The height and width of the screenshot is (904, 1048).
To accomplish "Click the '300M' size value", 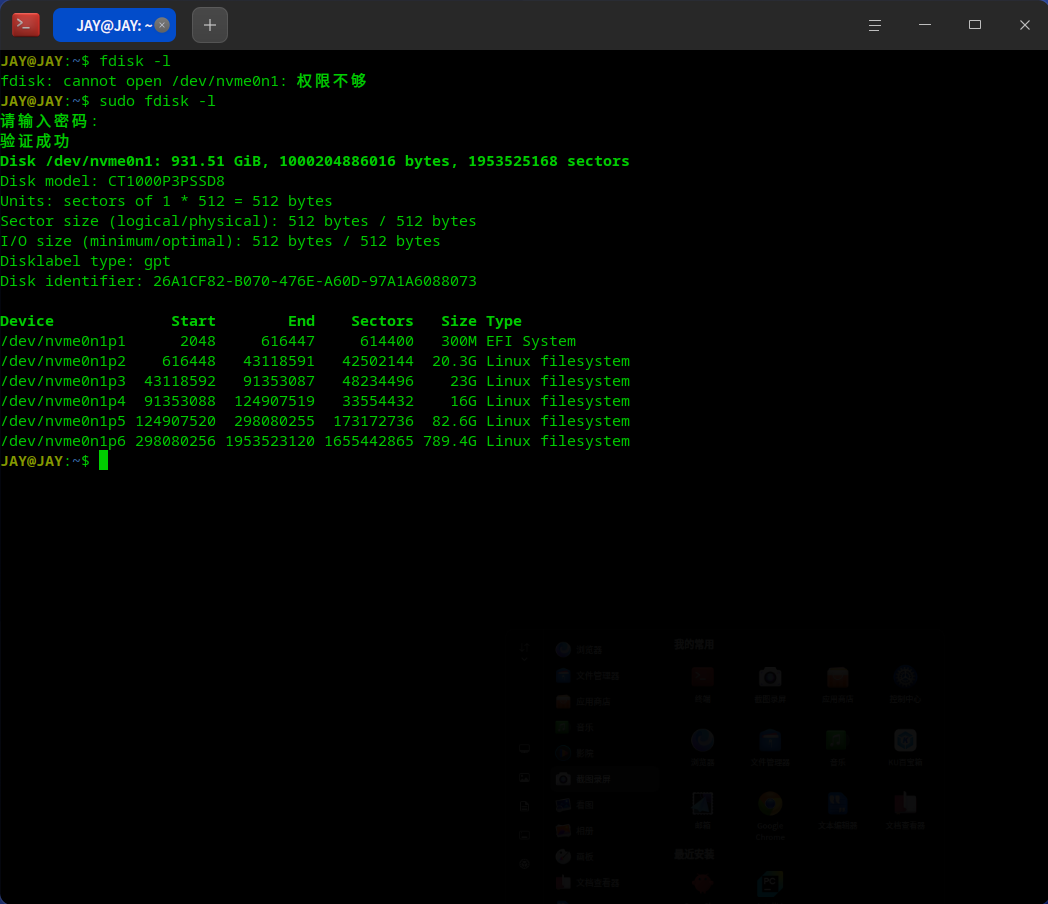I will point(459,341).
